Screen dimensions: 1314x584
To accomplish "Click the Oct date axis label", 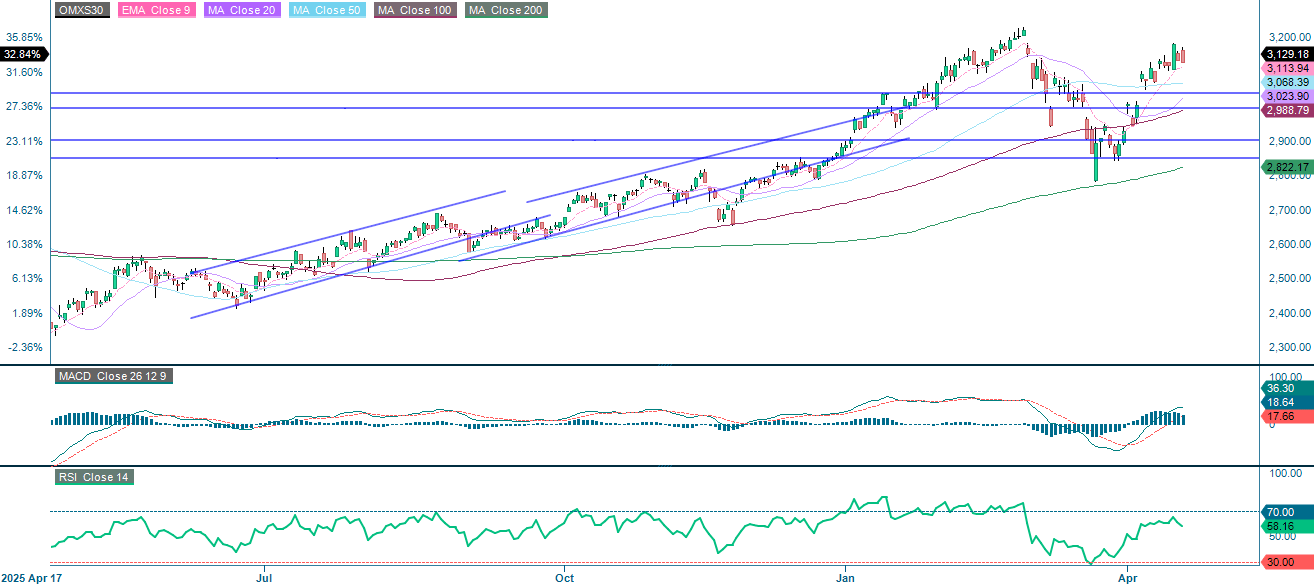I will pos(565,578).
